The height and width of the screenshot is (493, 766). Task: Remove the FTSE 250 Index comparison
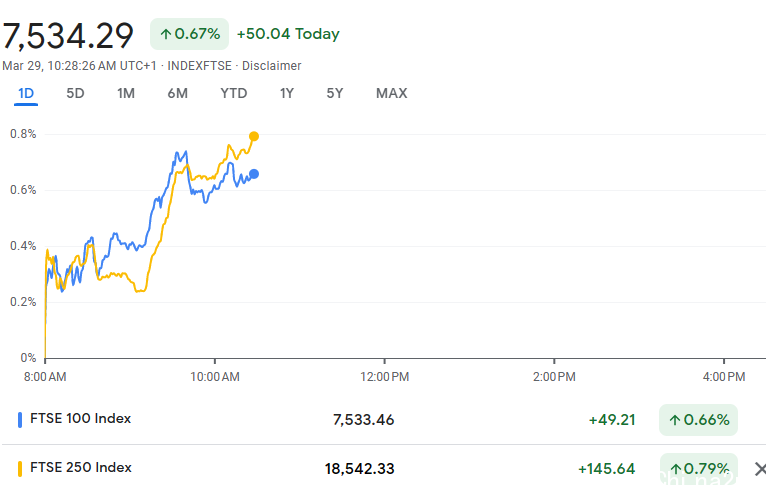click(x=759, y=468)
